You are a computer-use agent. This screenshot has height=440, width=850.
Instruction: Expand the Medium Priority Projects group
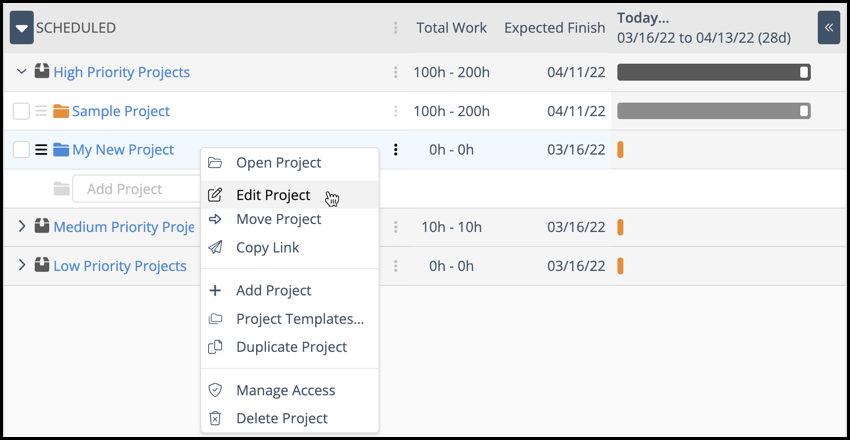pos(22,227)
